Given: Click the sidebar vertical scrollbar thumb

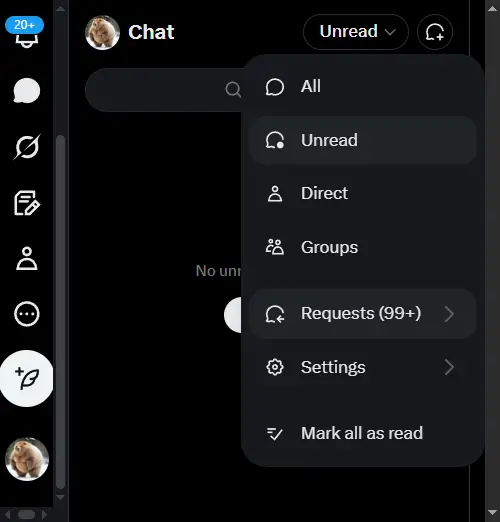Looking at the screenshot, I should 60,312.
